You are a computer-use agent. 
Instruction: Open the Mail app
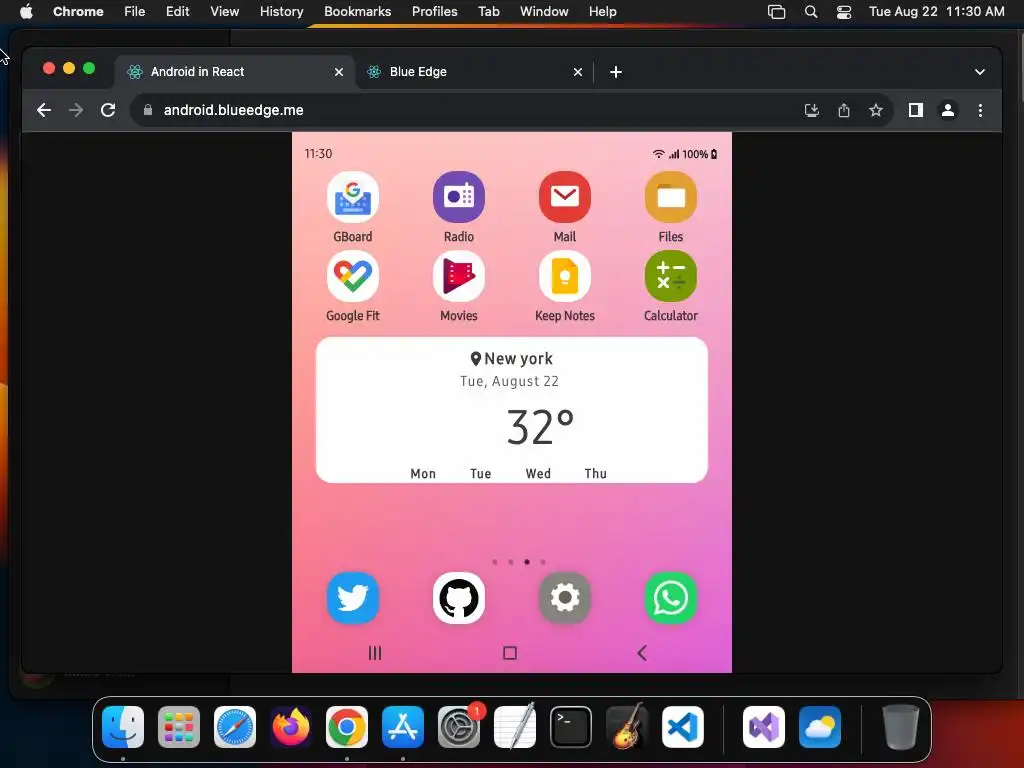click(x=565, y=197)
